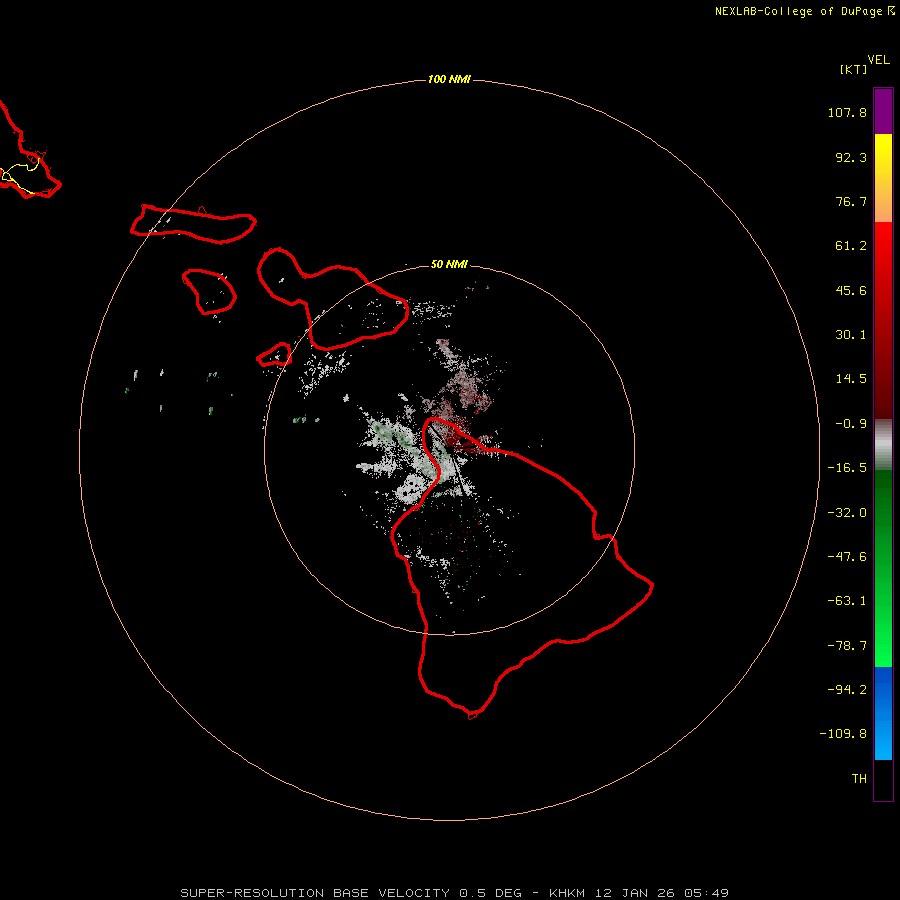Click the -94.2 velocity scale value
Screen dimensions: 900x900
coord(847,689)
